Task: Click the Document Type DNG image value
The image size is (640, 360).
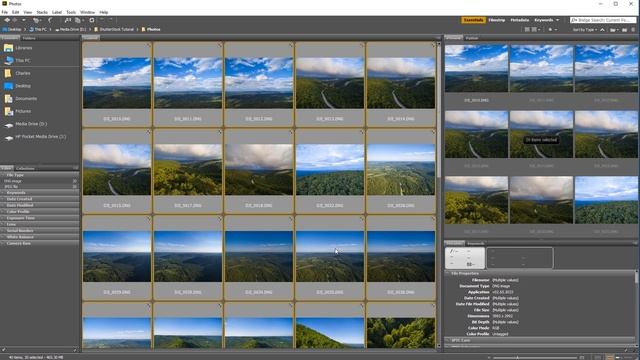Action: tap(501, 286)
